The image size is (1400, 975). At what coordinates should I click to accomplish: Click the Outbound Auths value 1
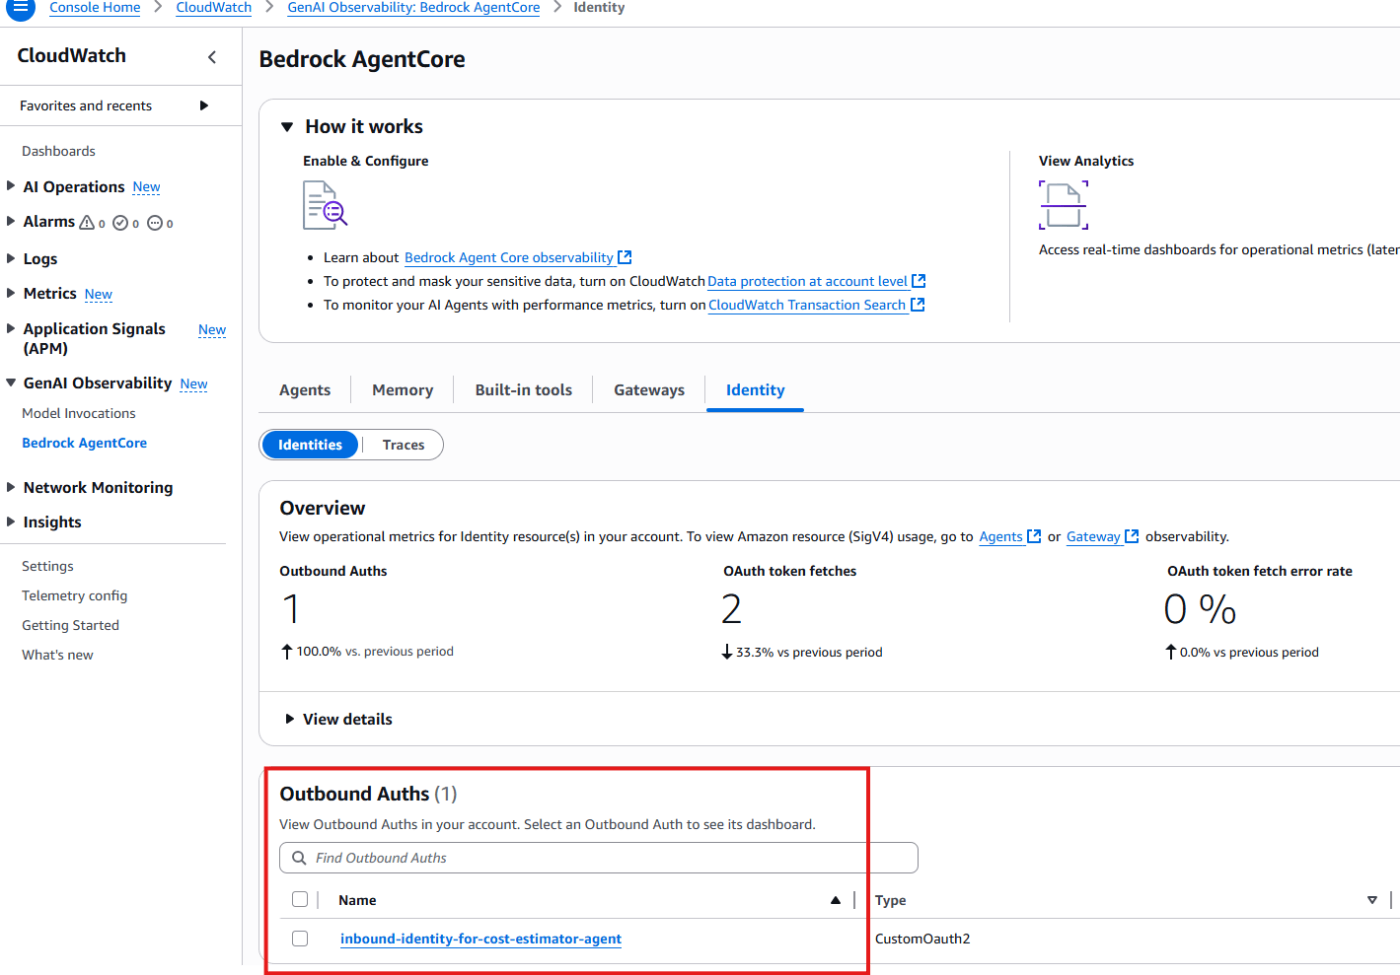coord(291,609)
